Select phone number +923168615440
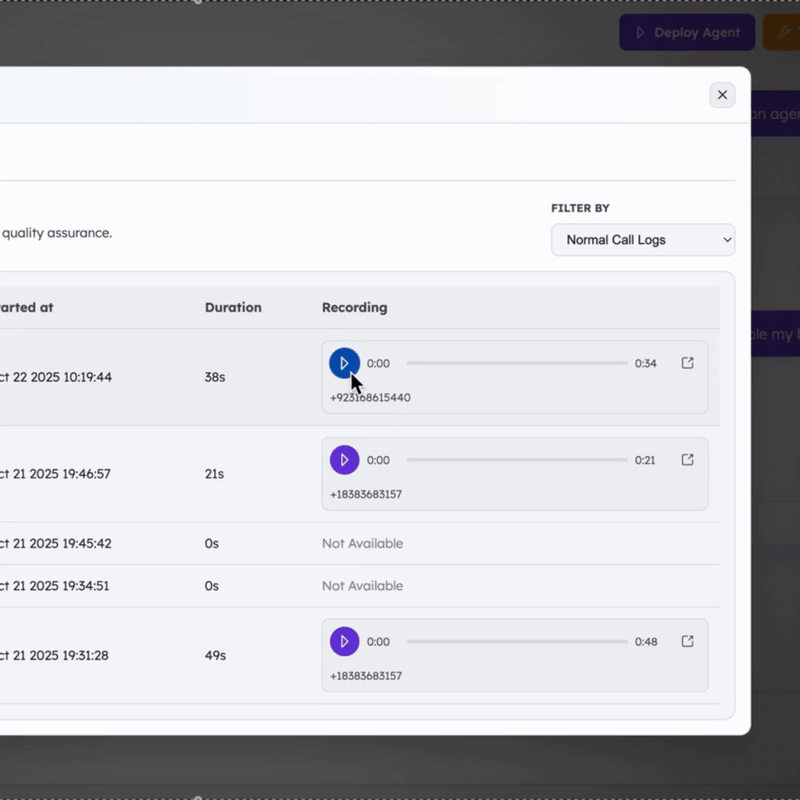Image resolution: width=800 pixels, height=800 pixels. click(x=370, y=397)
